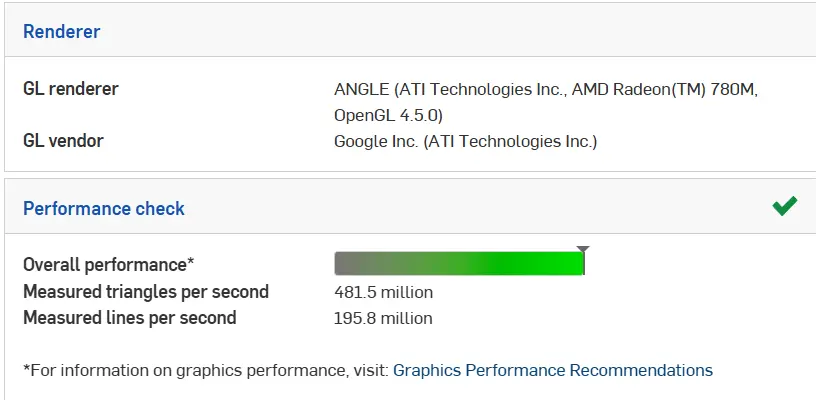Click the 195.8 million value
Image resolution: width=816 pixels, height=400 pixels.
coord(383,318)
